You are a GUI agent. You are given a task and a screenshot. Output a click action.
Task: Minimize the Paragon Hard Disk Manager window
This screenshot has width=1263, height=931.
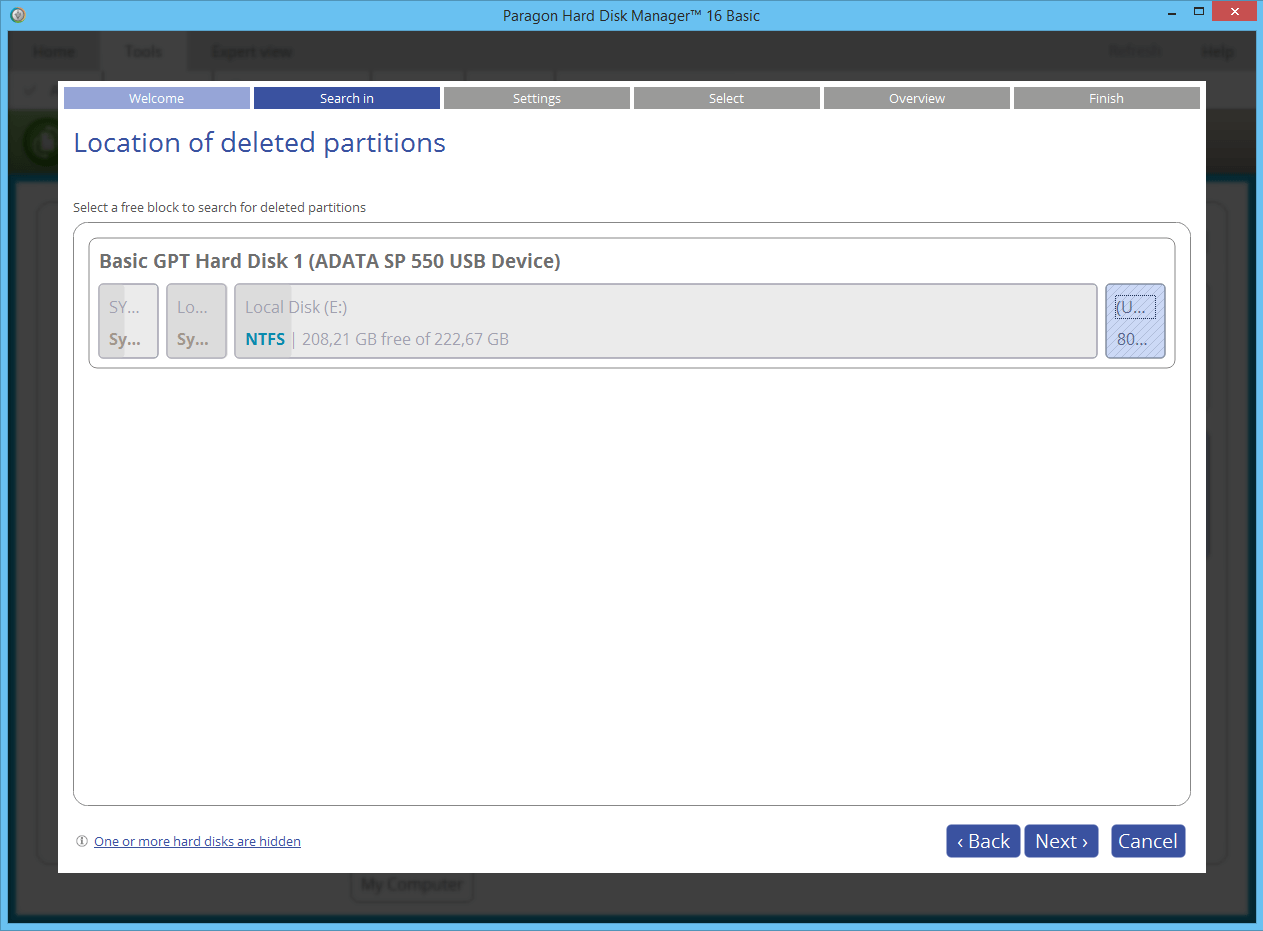[x=1168, y=13]
